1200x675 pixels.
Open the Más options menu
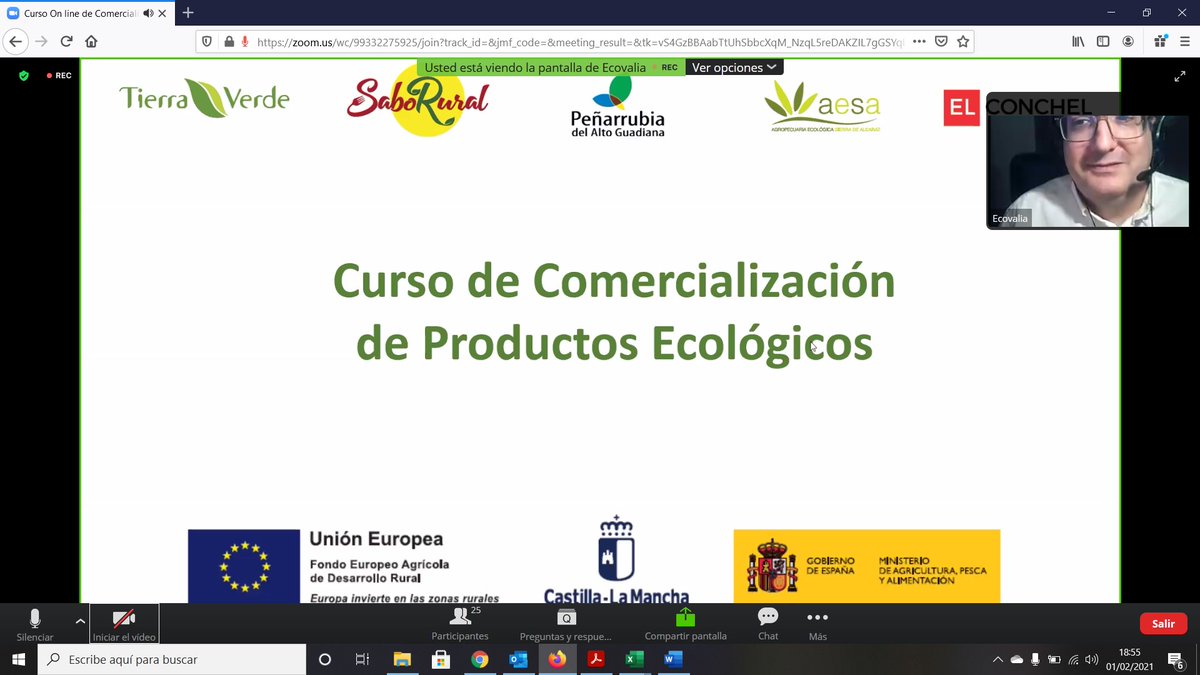coord(817,625)
